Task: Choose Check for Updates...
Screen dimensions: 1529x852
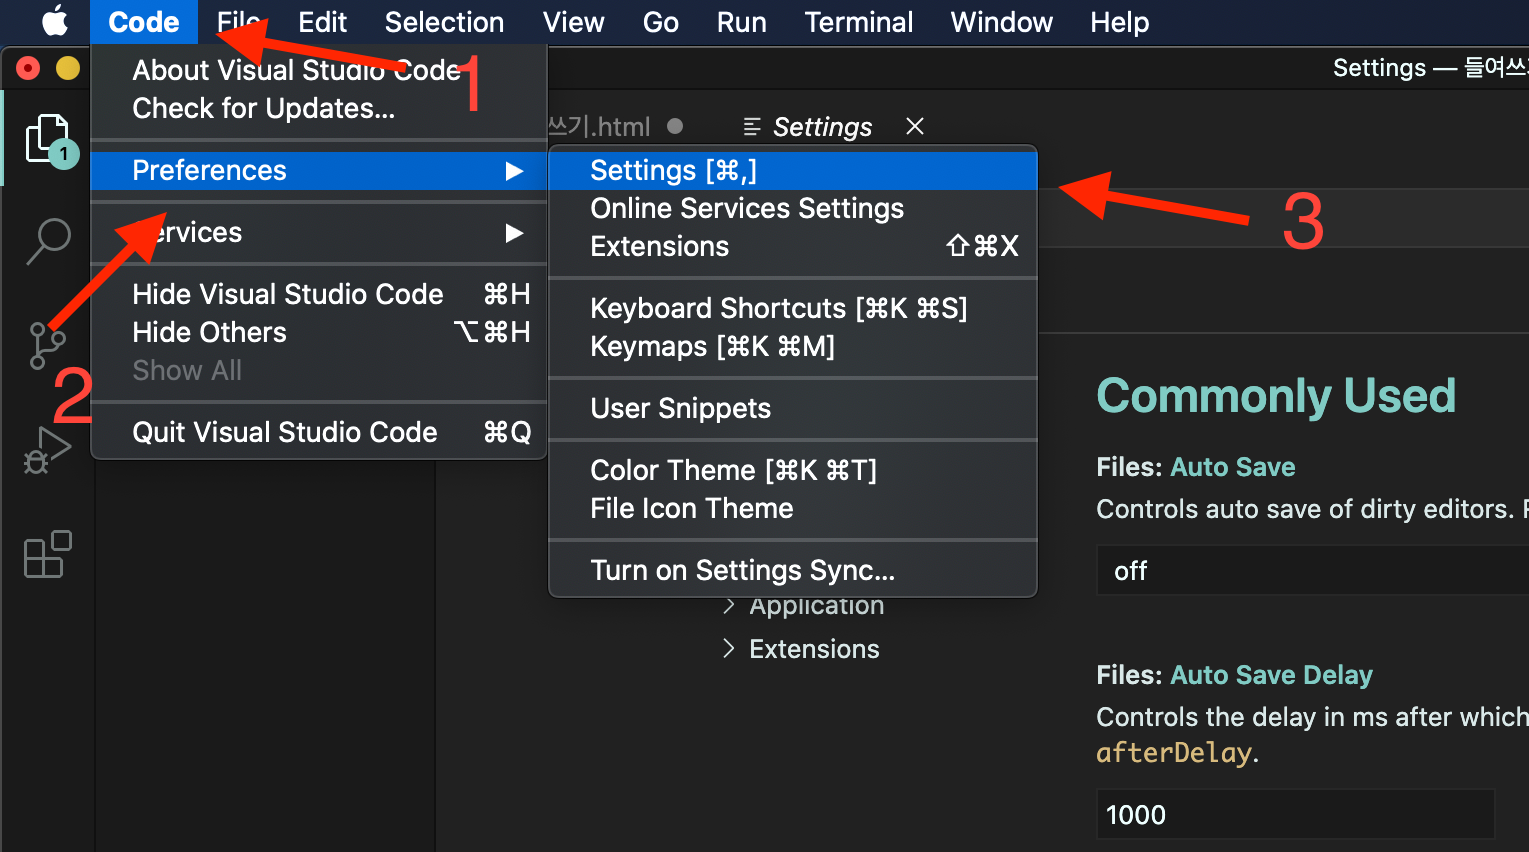Action: click(x=319, y=108)
